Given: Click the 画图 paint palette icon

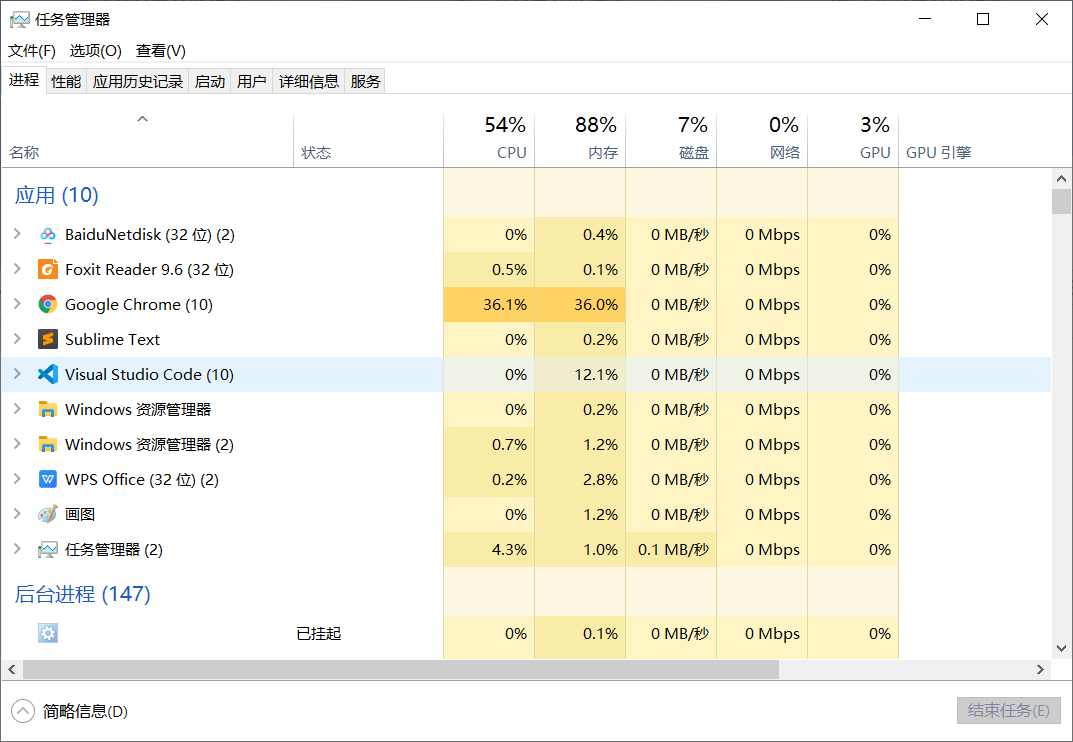Looking at the screenshot, I should 47,515.
